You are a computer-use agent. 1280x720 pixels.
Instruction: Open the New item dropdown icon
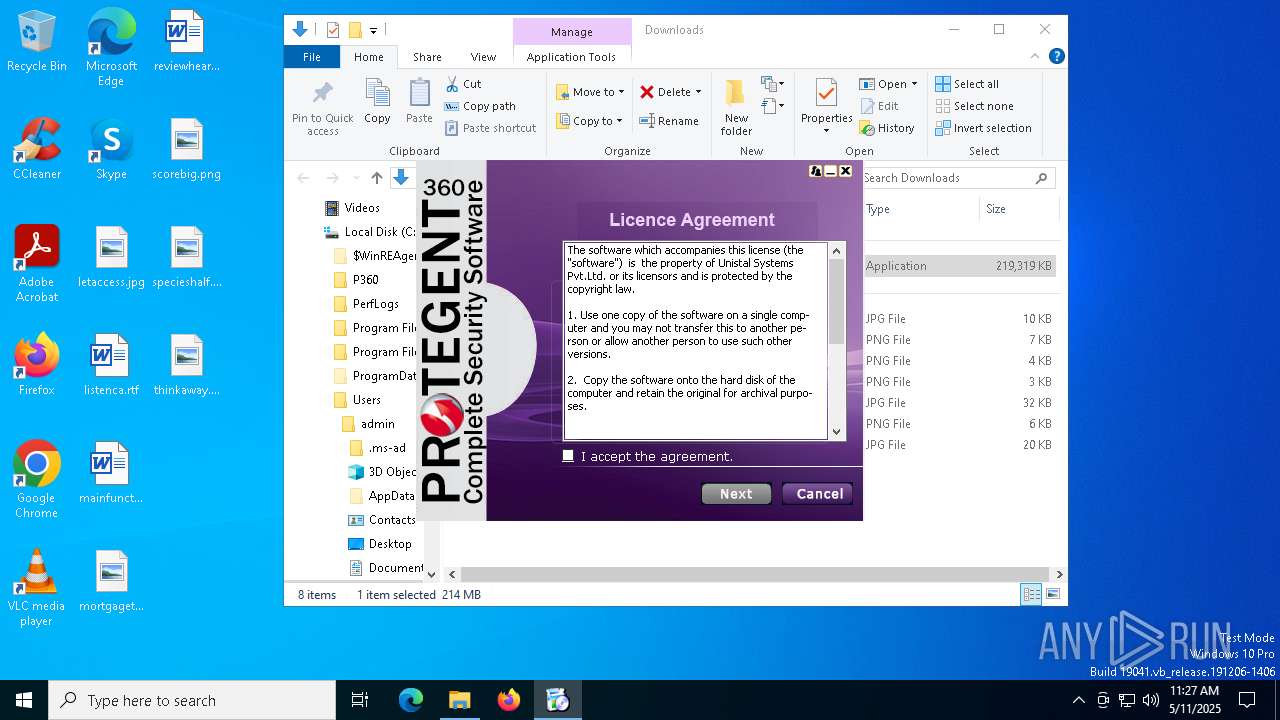click(772, 84)
